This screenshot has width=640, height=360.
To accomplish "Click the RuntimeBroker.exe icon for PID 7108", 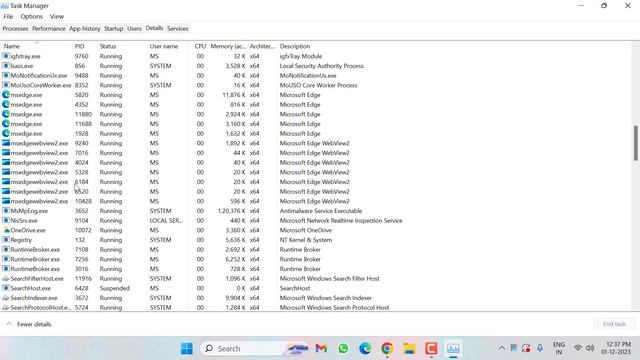I will tap(6, 249).
